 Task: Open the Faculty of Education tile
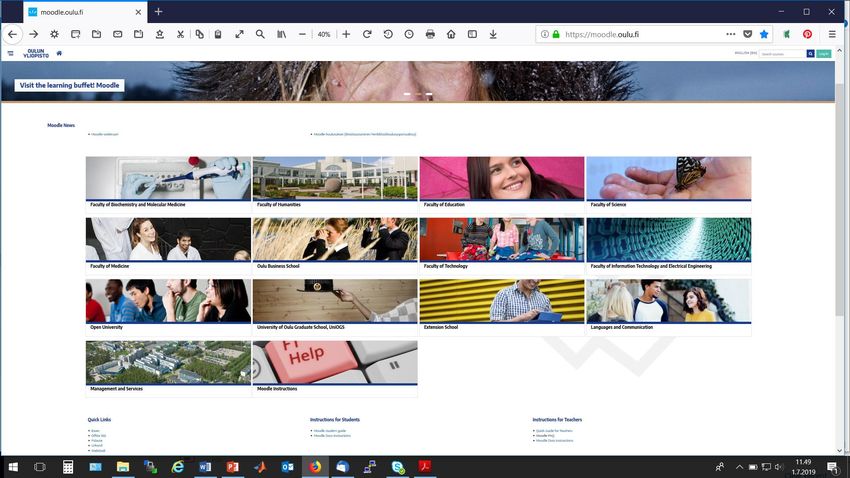coord(502,183)
